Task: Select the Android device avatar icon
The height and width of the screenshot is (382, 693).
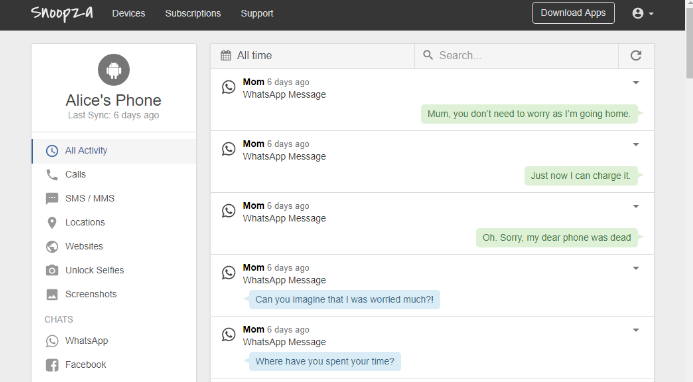Action: coord(114,70)
